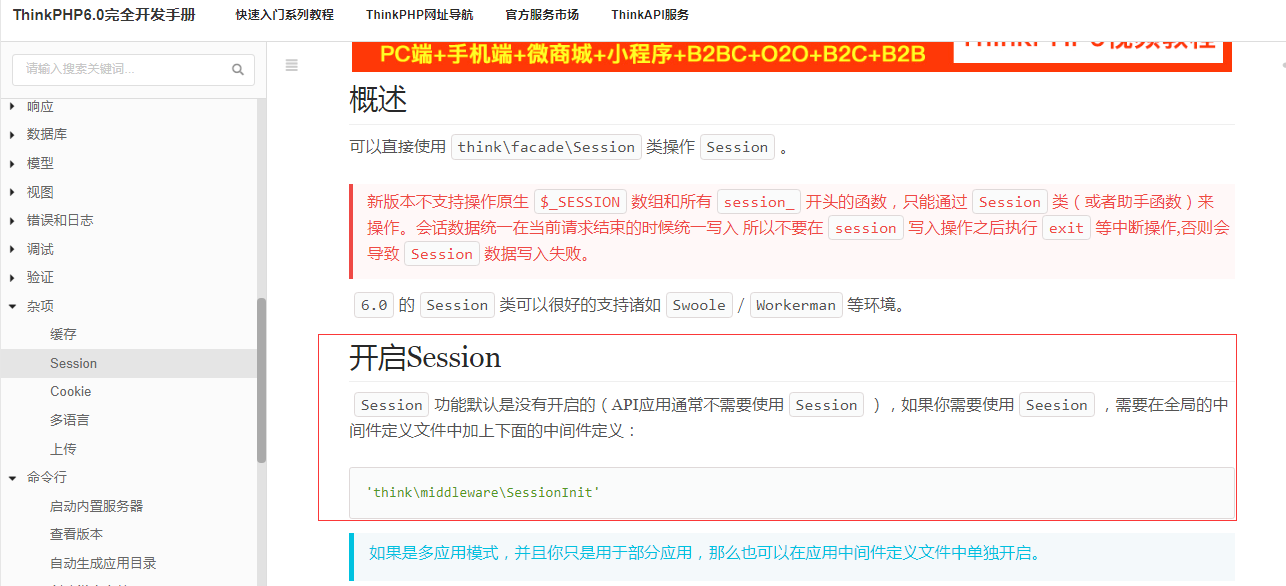Open the 官方服务市场 menu item
1286x586 pixels.
(542, 15)
